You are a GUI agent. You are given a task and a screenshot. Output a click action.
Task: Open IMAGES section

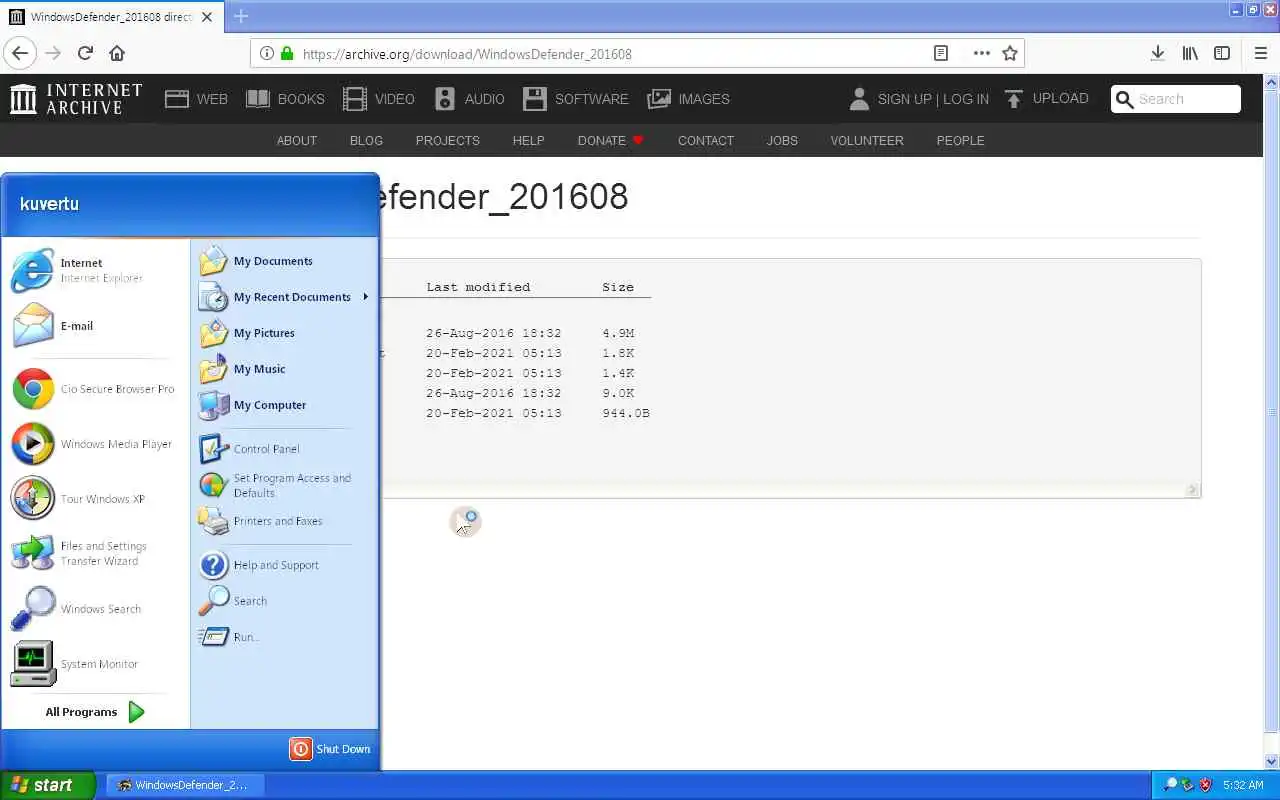[x=688, y=99]
